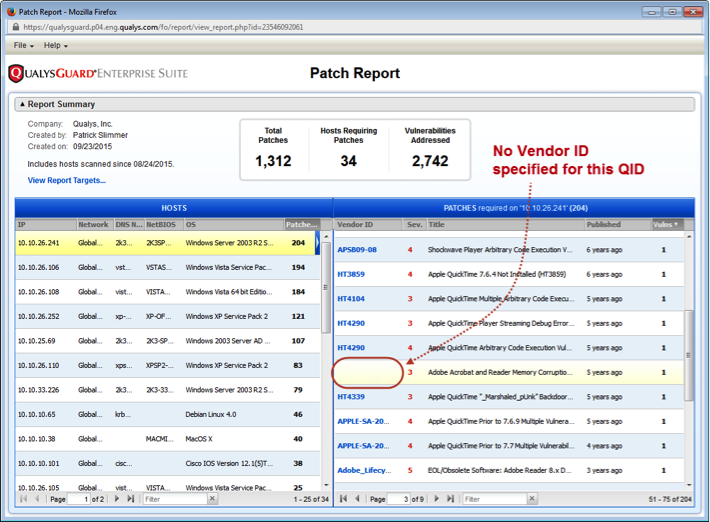Collapse the Report Summary section
710x522 pixels.
coord(22,104)
